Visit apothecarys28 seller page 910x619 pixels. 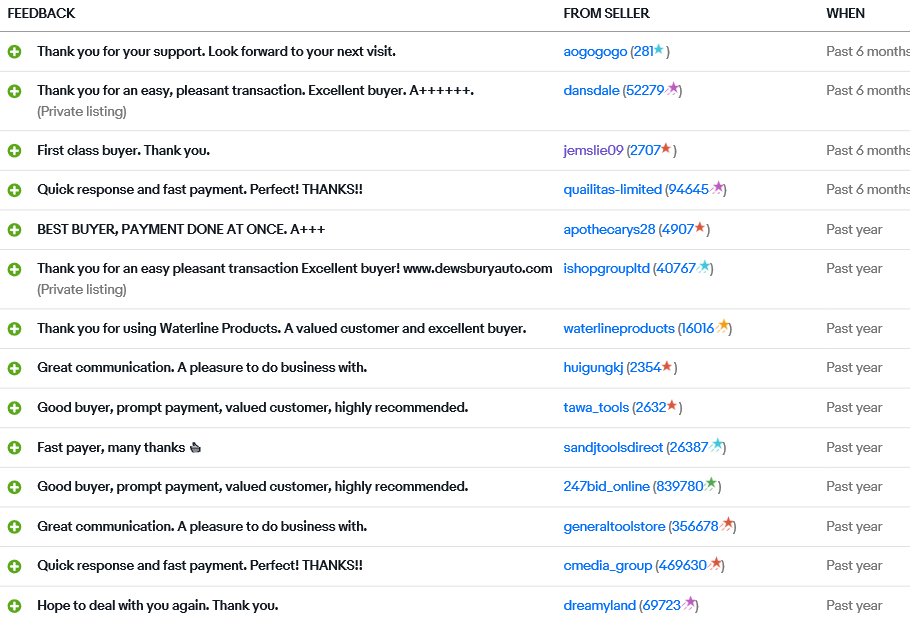click(x=609, y=229)
